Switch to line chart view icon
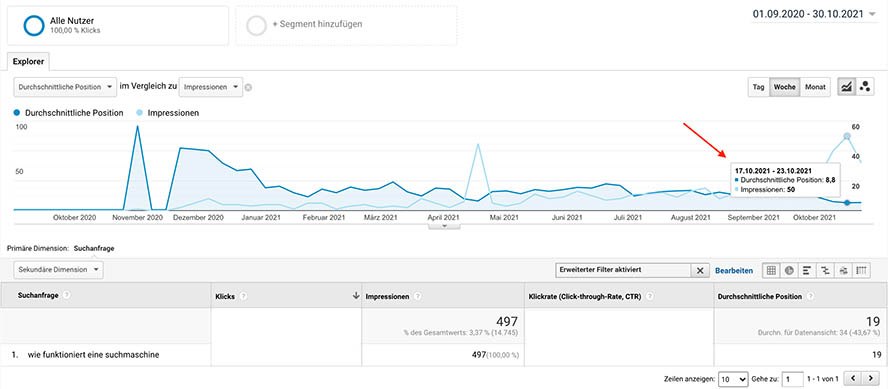This screenshot has width=888, height=389. tap(847, 87)
